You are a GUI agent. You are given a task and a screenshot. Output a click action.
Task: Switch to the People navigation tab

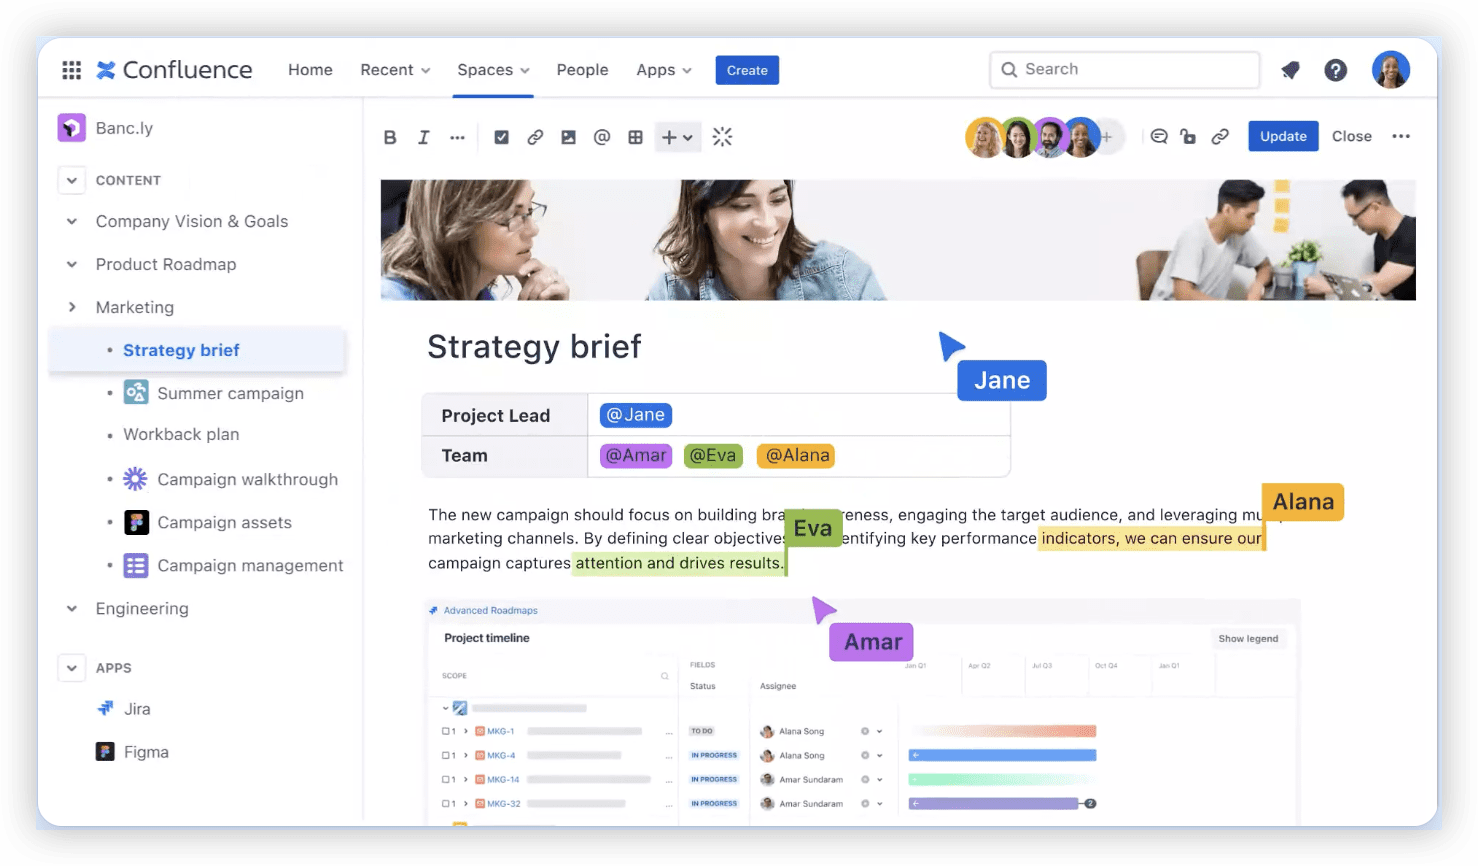[582, 69]
